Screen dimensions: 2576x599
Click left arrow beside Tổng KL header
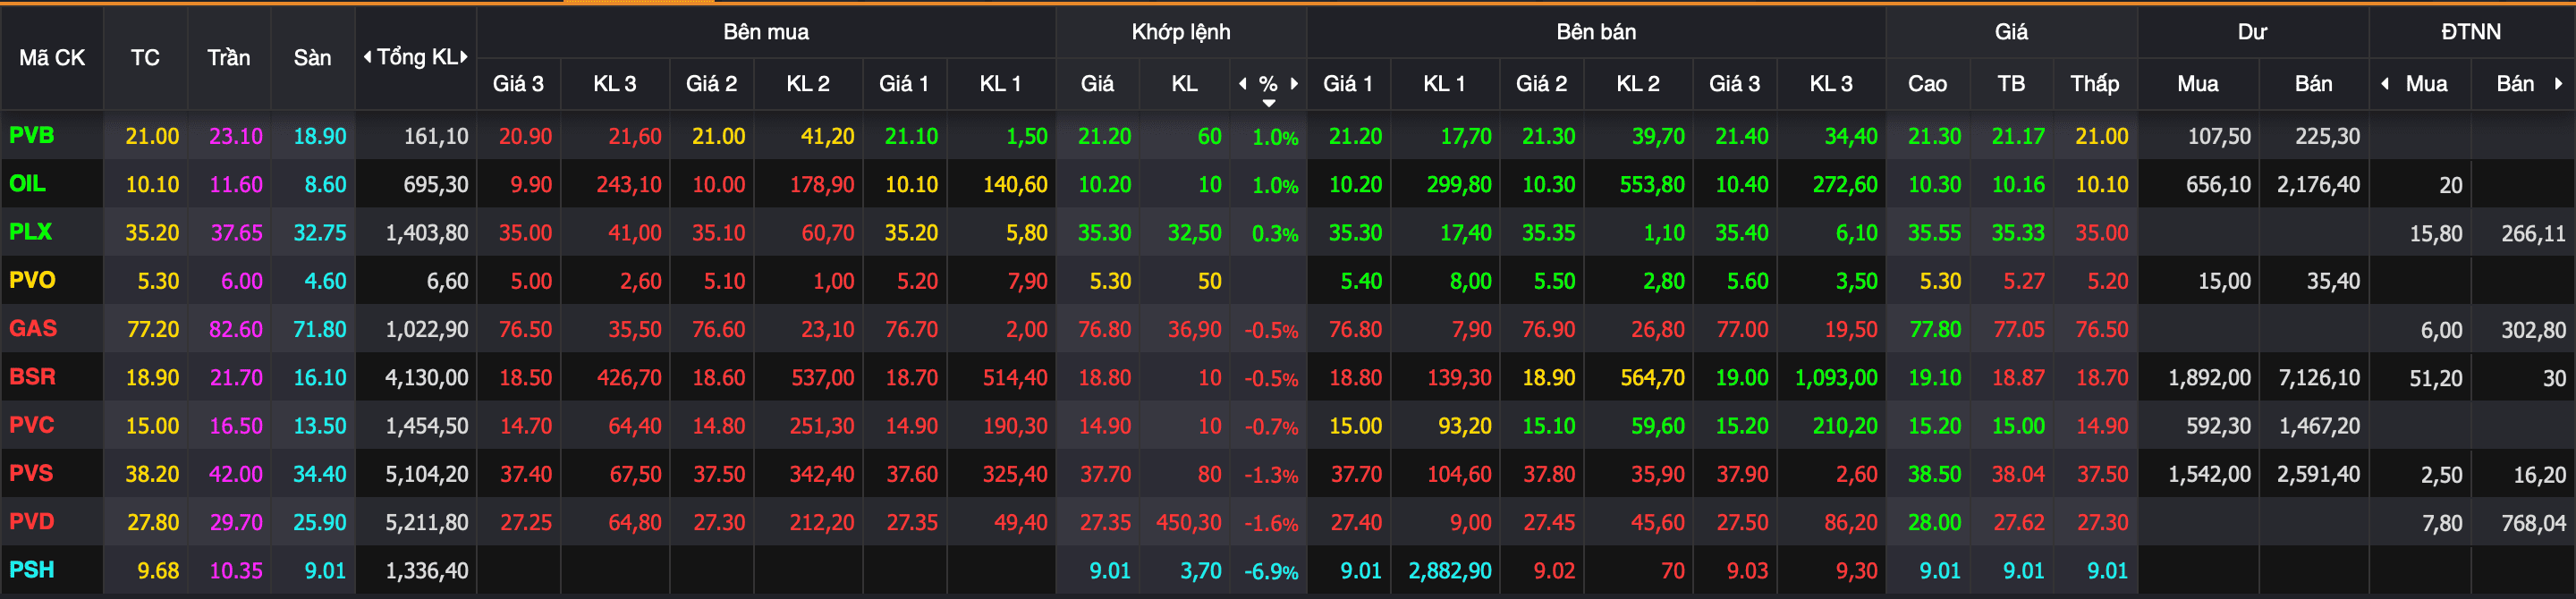point(367,57)
